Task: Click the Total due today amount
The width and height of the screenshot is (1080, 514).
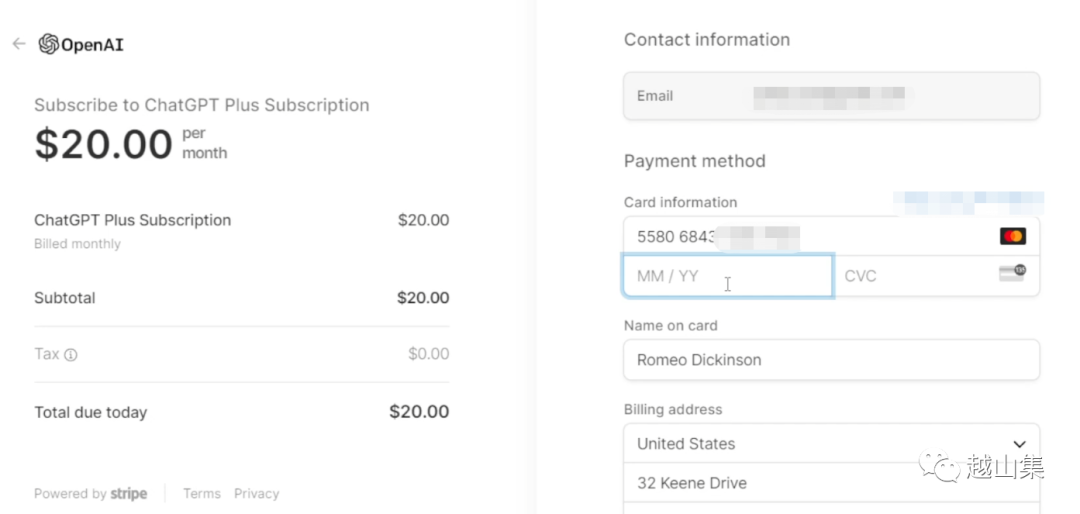Action: point(418,412)
